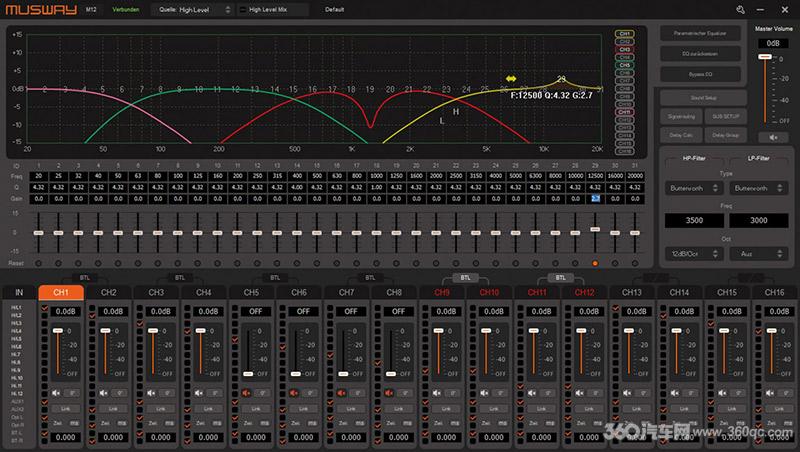Screen dimensions: 800x452
Task: Open the HP-Filter type Butterworth dropdown
Action: pyautogui.click(x=694, y=188)
